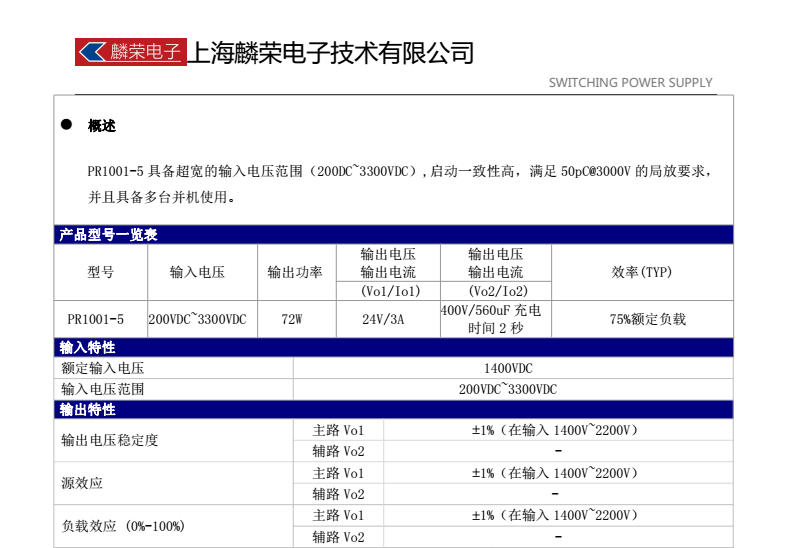Select the 效率(TYP) column header
The height and width of the screenshot is (548, 793).
(642, 272)
